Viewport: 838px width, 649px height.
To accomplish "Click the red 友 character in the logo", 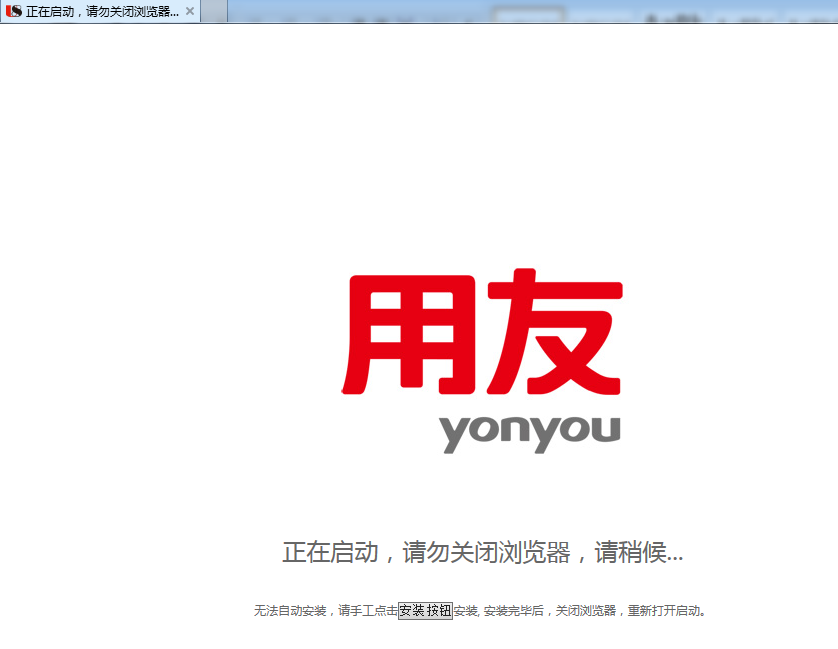I will tap(556, 332).
